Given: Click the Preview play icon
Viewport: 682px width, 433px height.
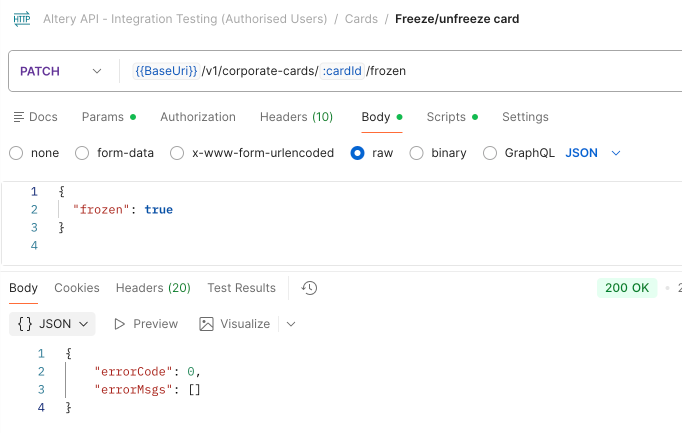Looking at the screenshot, I should pos(119,324).
